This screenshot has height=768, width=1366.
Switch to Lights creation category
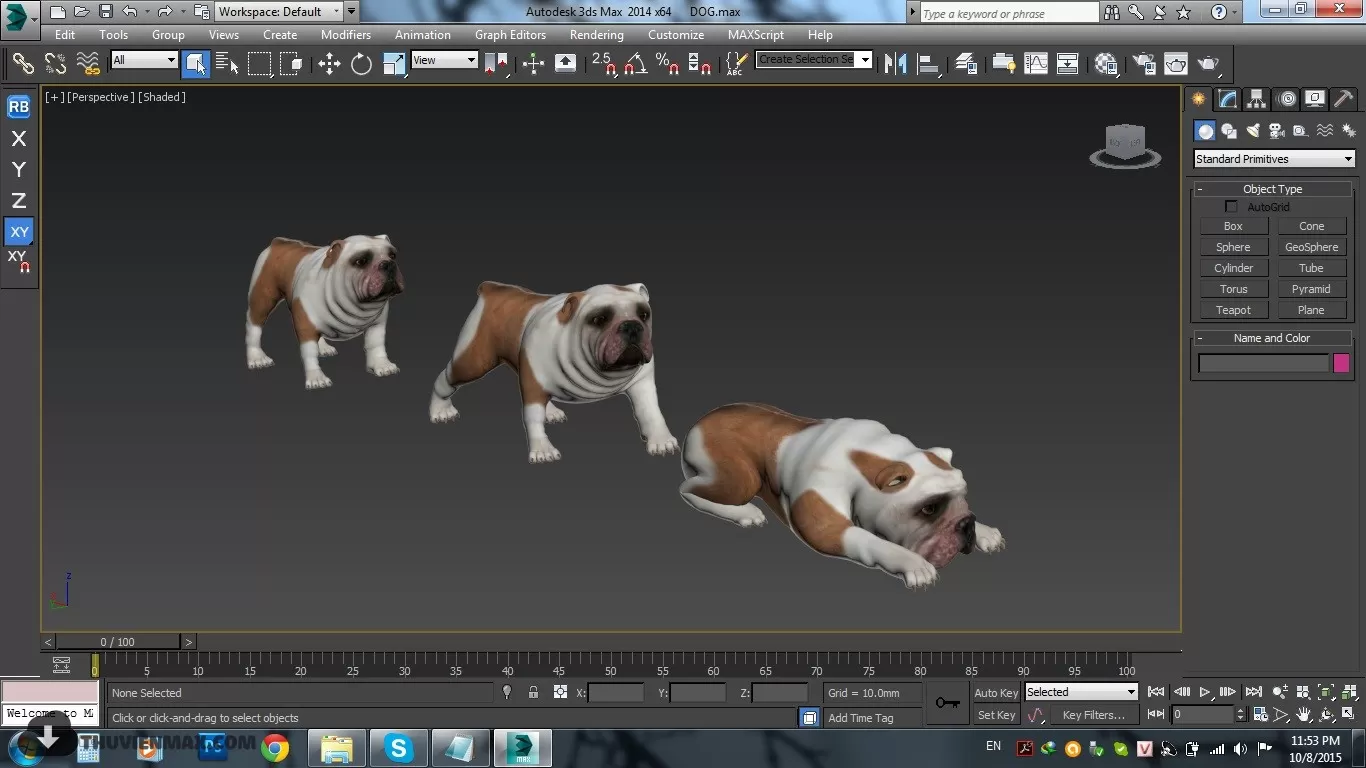point(1253,130)
